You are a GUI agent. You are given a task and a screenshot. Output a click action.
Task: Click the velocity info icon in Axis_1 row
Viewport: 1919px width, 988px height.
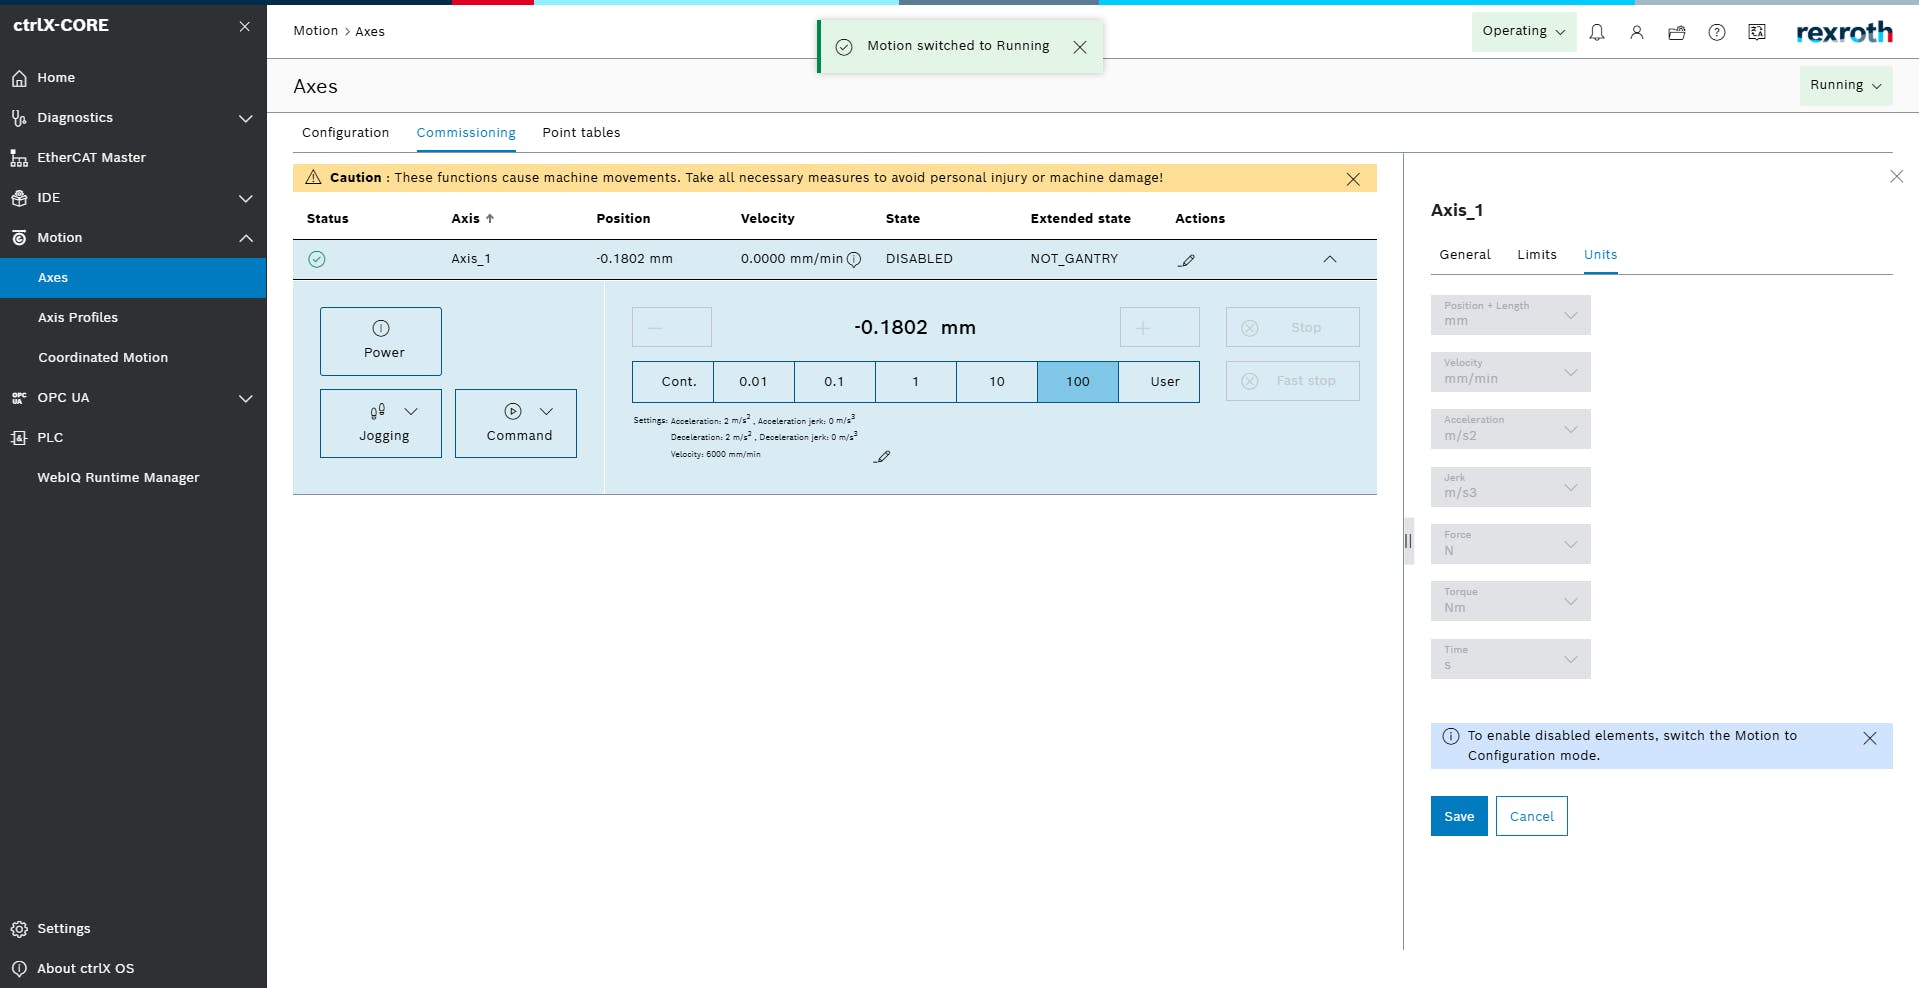pyautogui.click(x=854, y=259)
